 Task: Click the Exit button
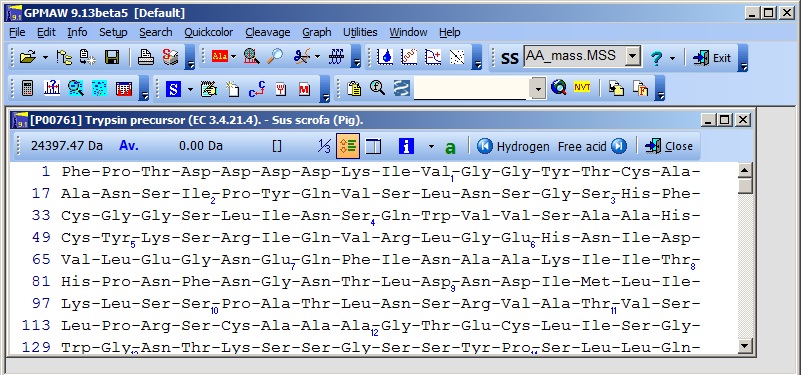click(711, 58)
